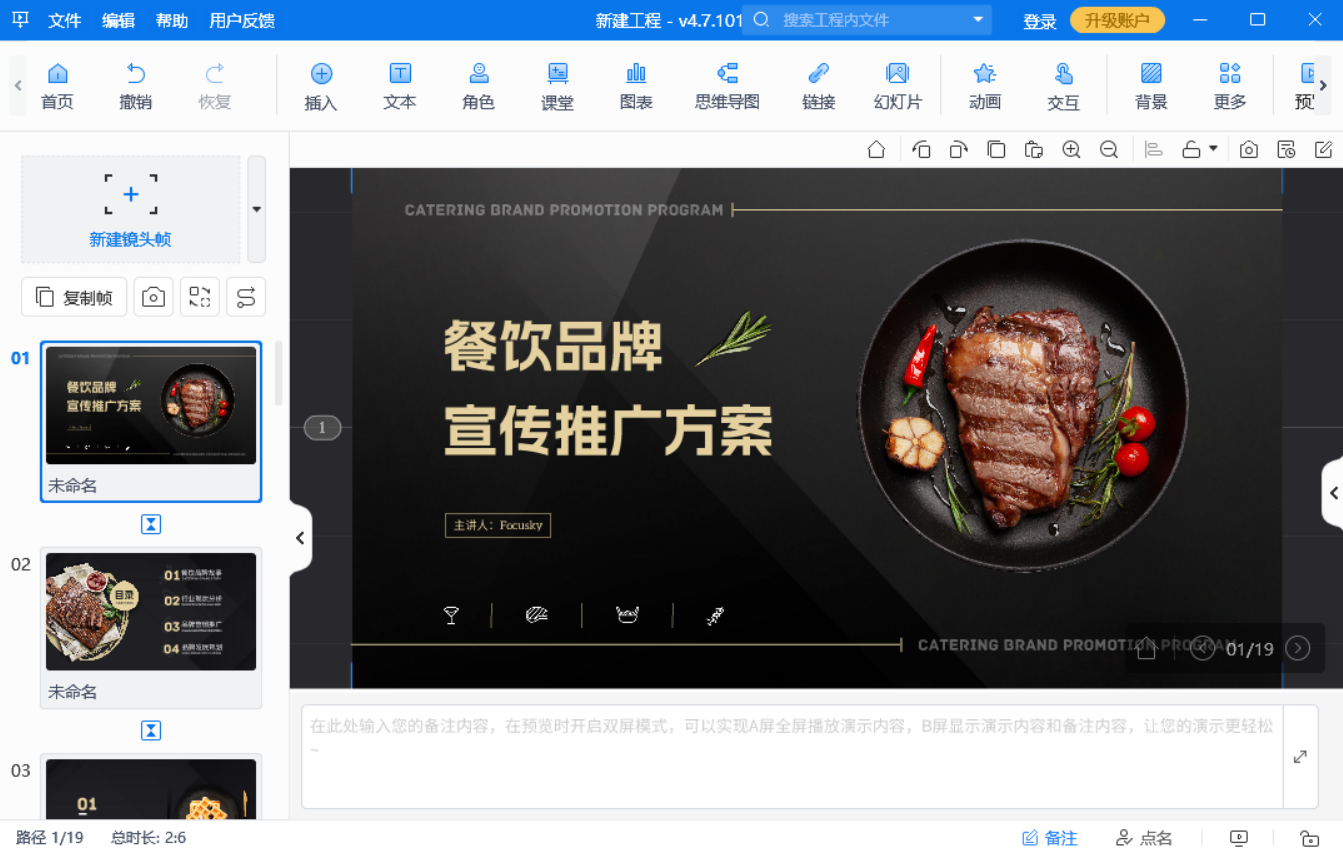Image resolution: width=1343 pixels, height=850 pixels.
Task: Open the history panel icon in canvas toolbar
Action: click(x=1286, y=149)
